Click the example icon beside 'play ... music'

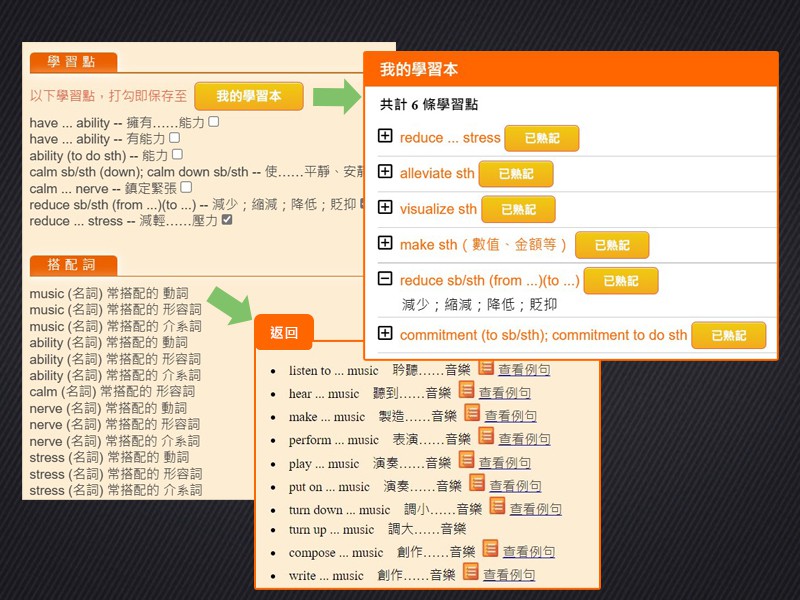[466, 460]
